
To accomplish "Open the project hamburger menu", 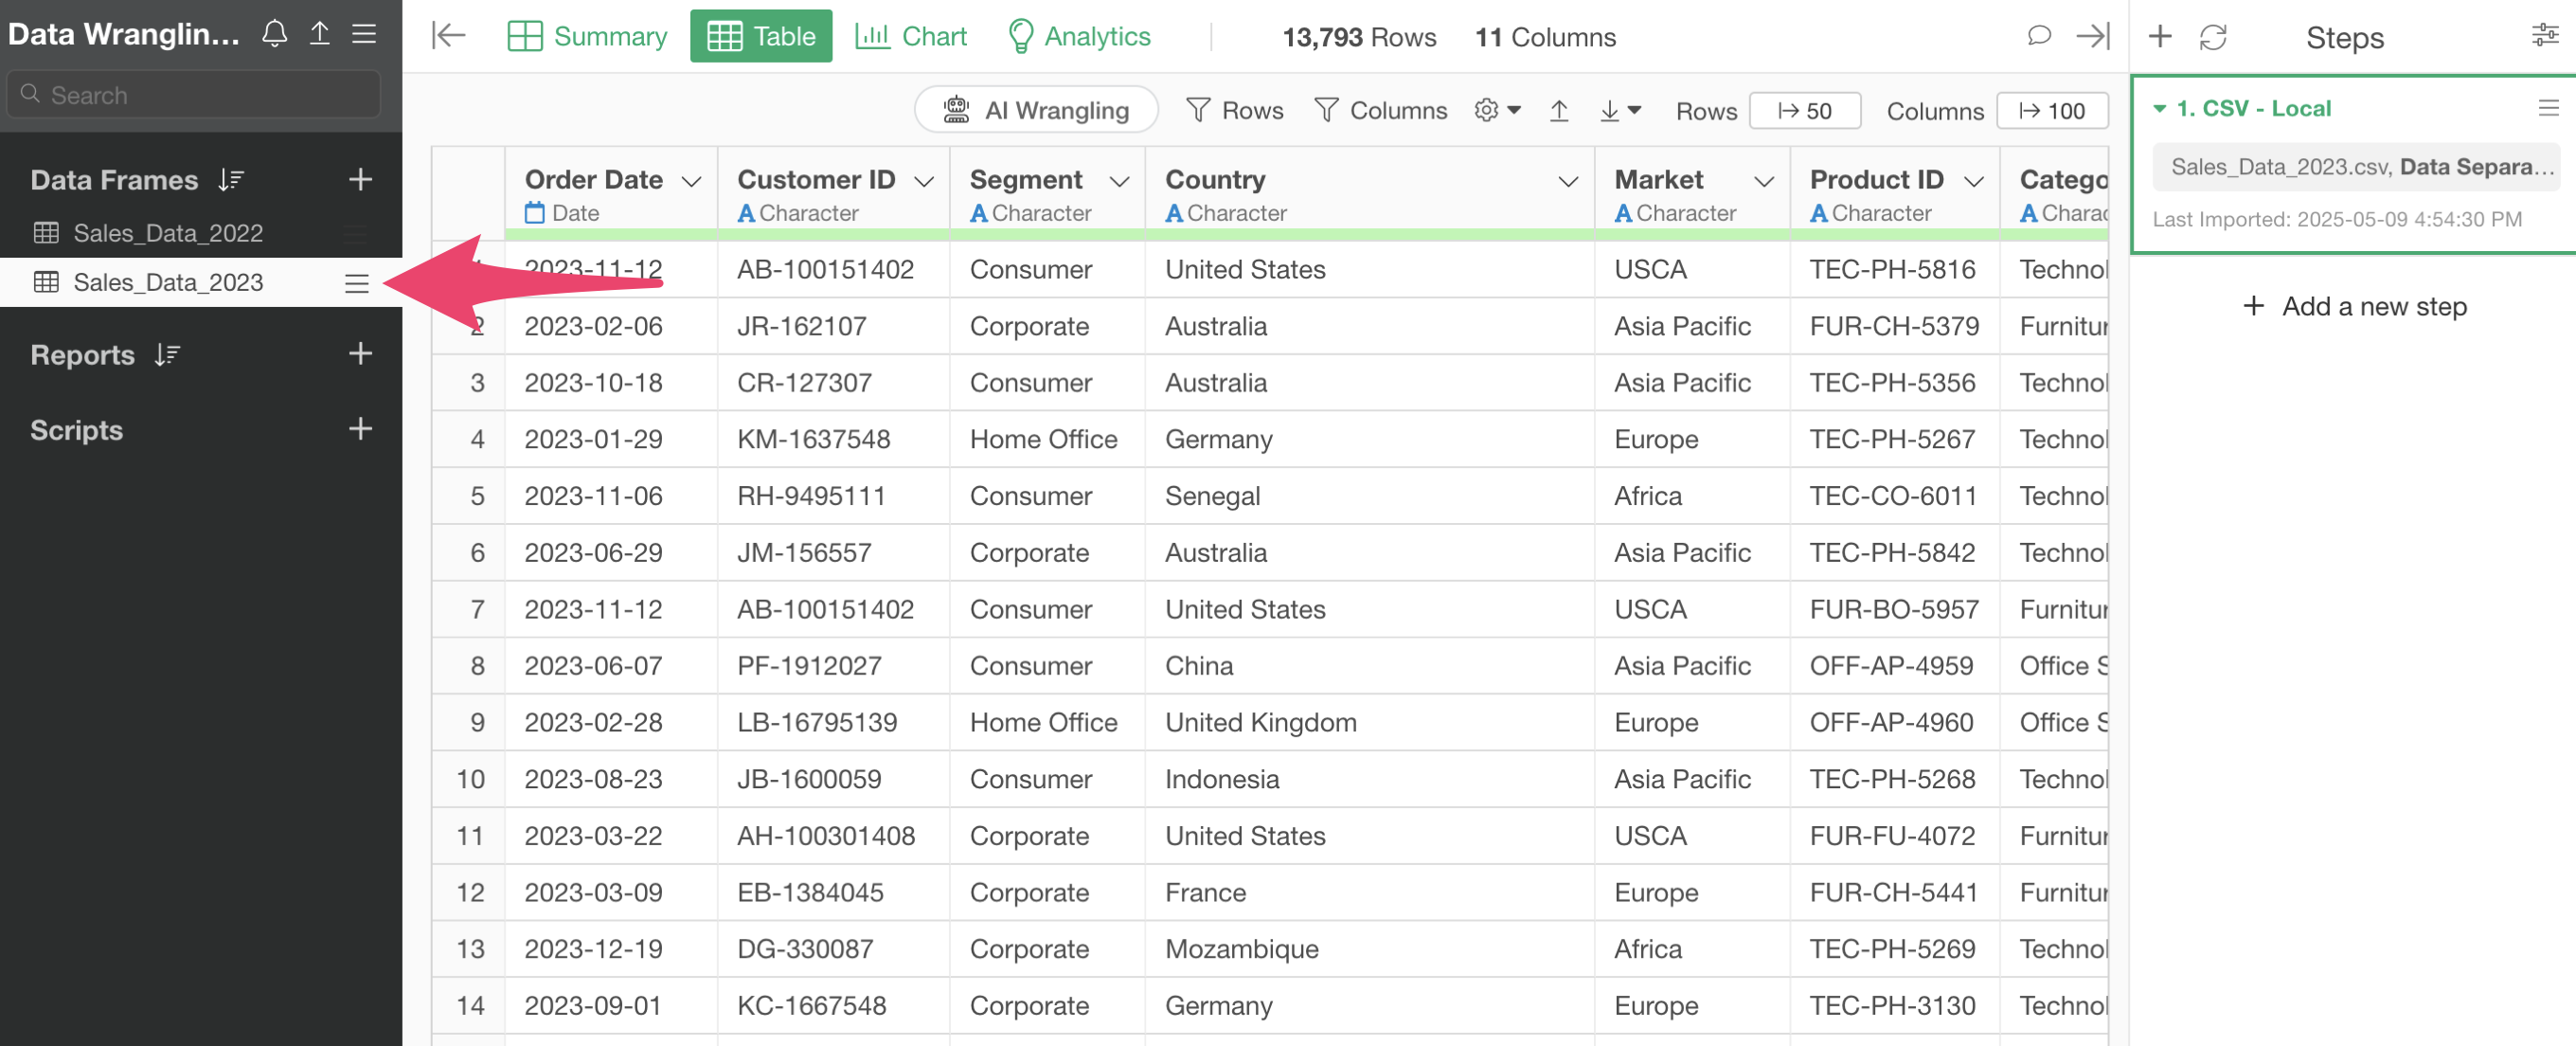I will click(x=364, y=34).
